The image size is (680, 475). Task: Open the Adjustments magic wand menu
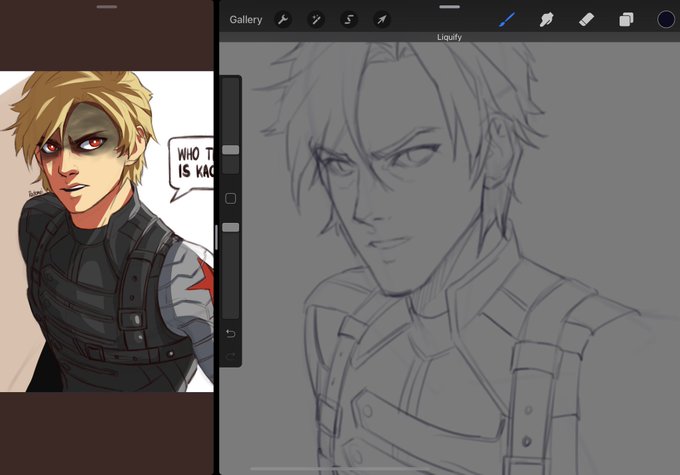316,20
